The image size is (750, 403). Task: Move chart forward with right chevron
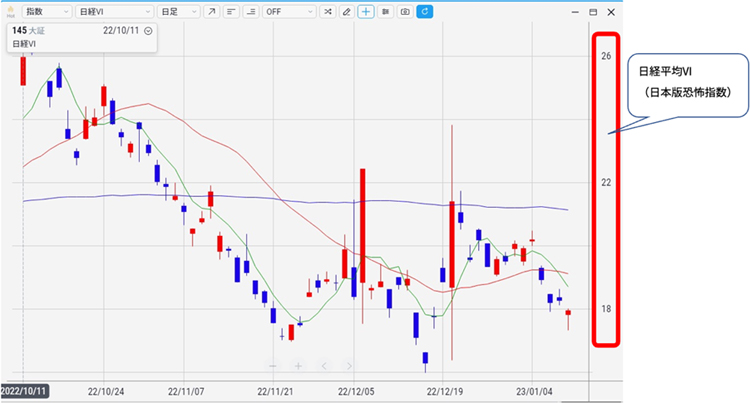(349, 366)
